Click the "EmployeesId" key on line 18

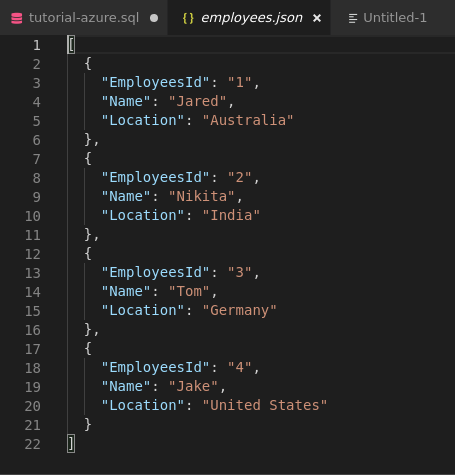coord(155,367)
